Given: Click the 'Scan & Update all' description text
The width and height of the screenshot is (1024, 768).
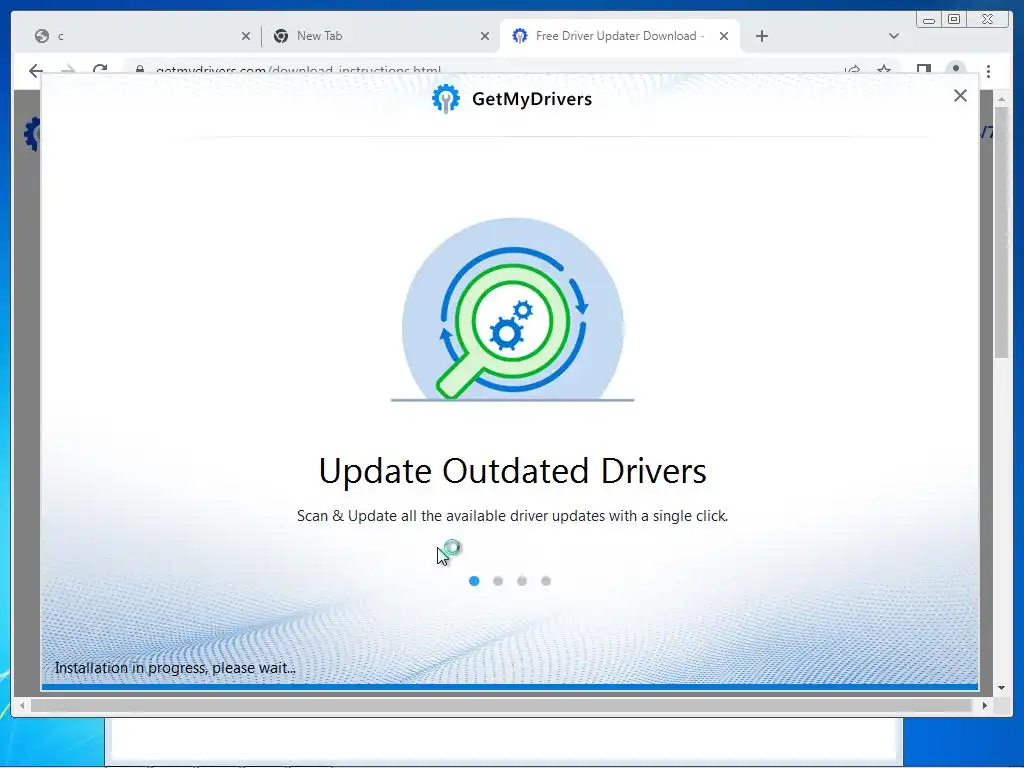Looking at the screenshot, I should coord(513,515).
